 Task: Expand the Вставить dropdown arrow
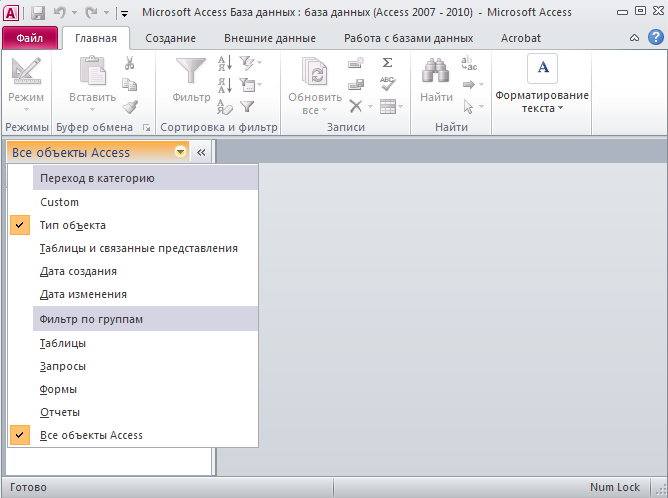pyautogui.click(x=92, y=110)
